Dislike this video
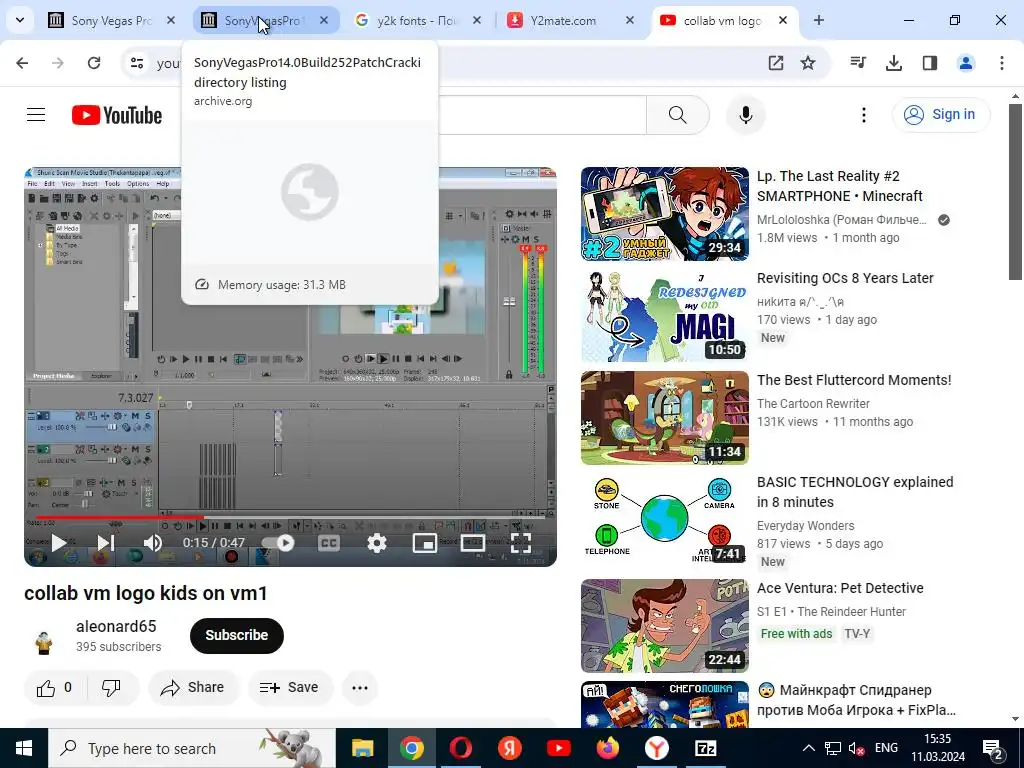The image size is (1024, 768). click(111, 688)
